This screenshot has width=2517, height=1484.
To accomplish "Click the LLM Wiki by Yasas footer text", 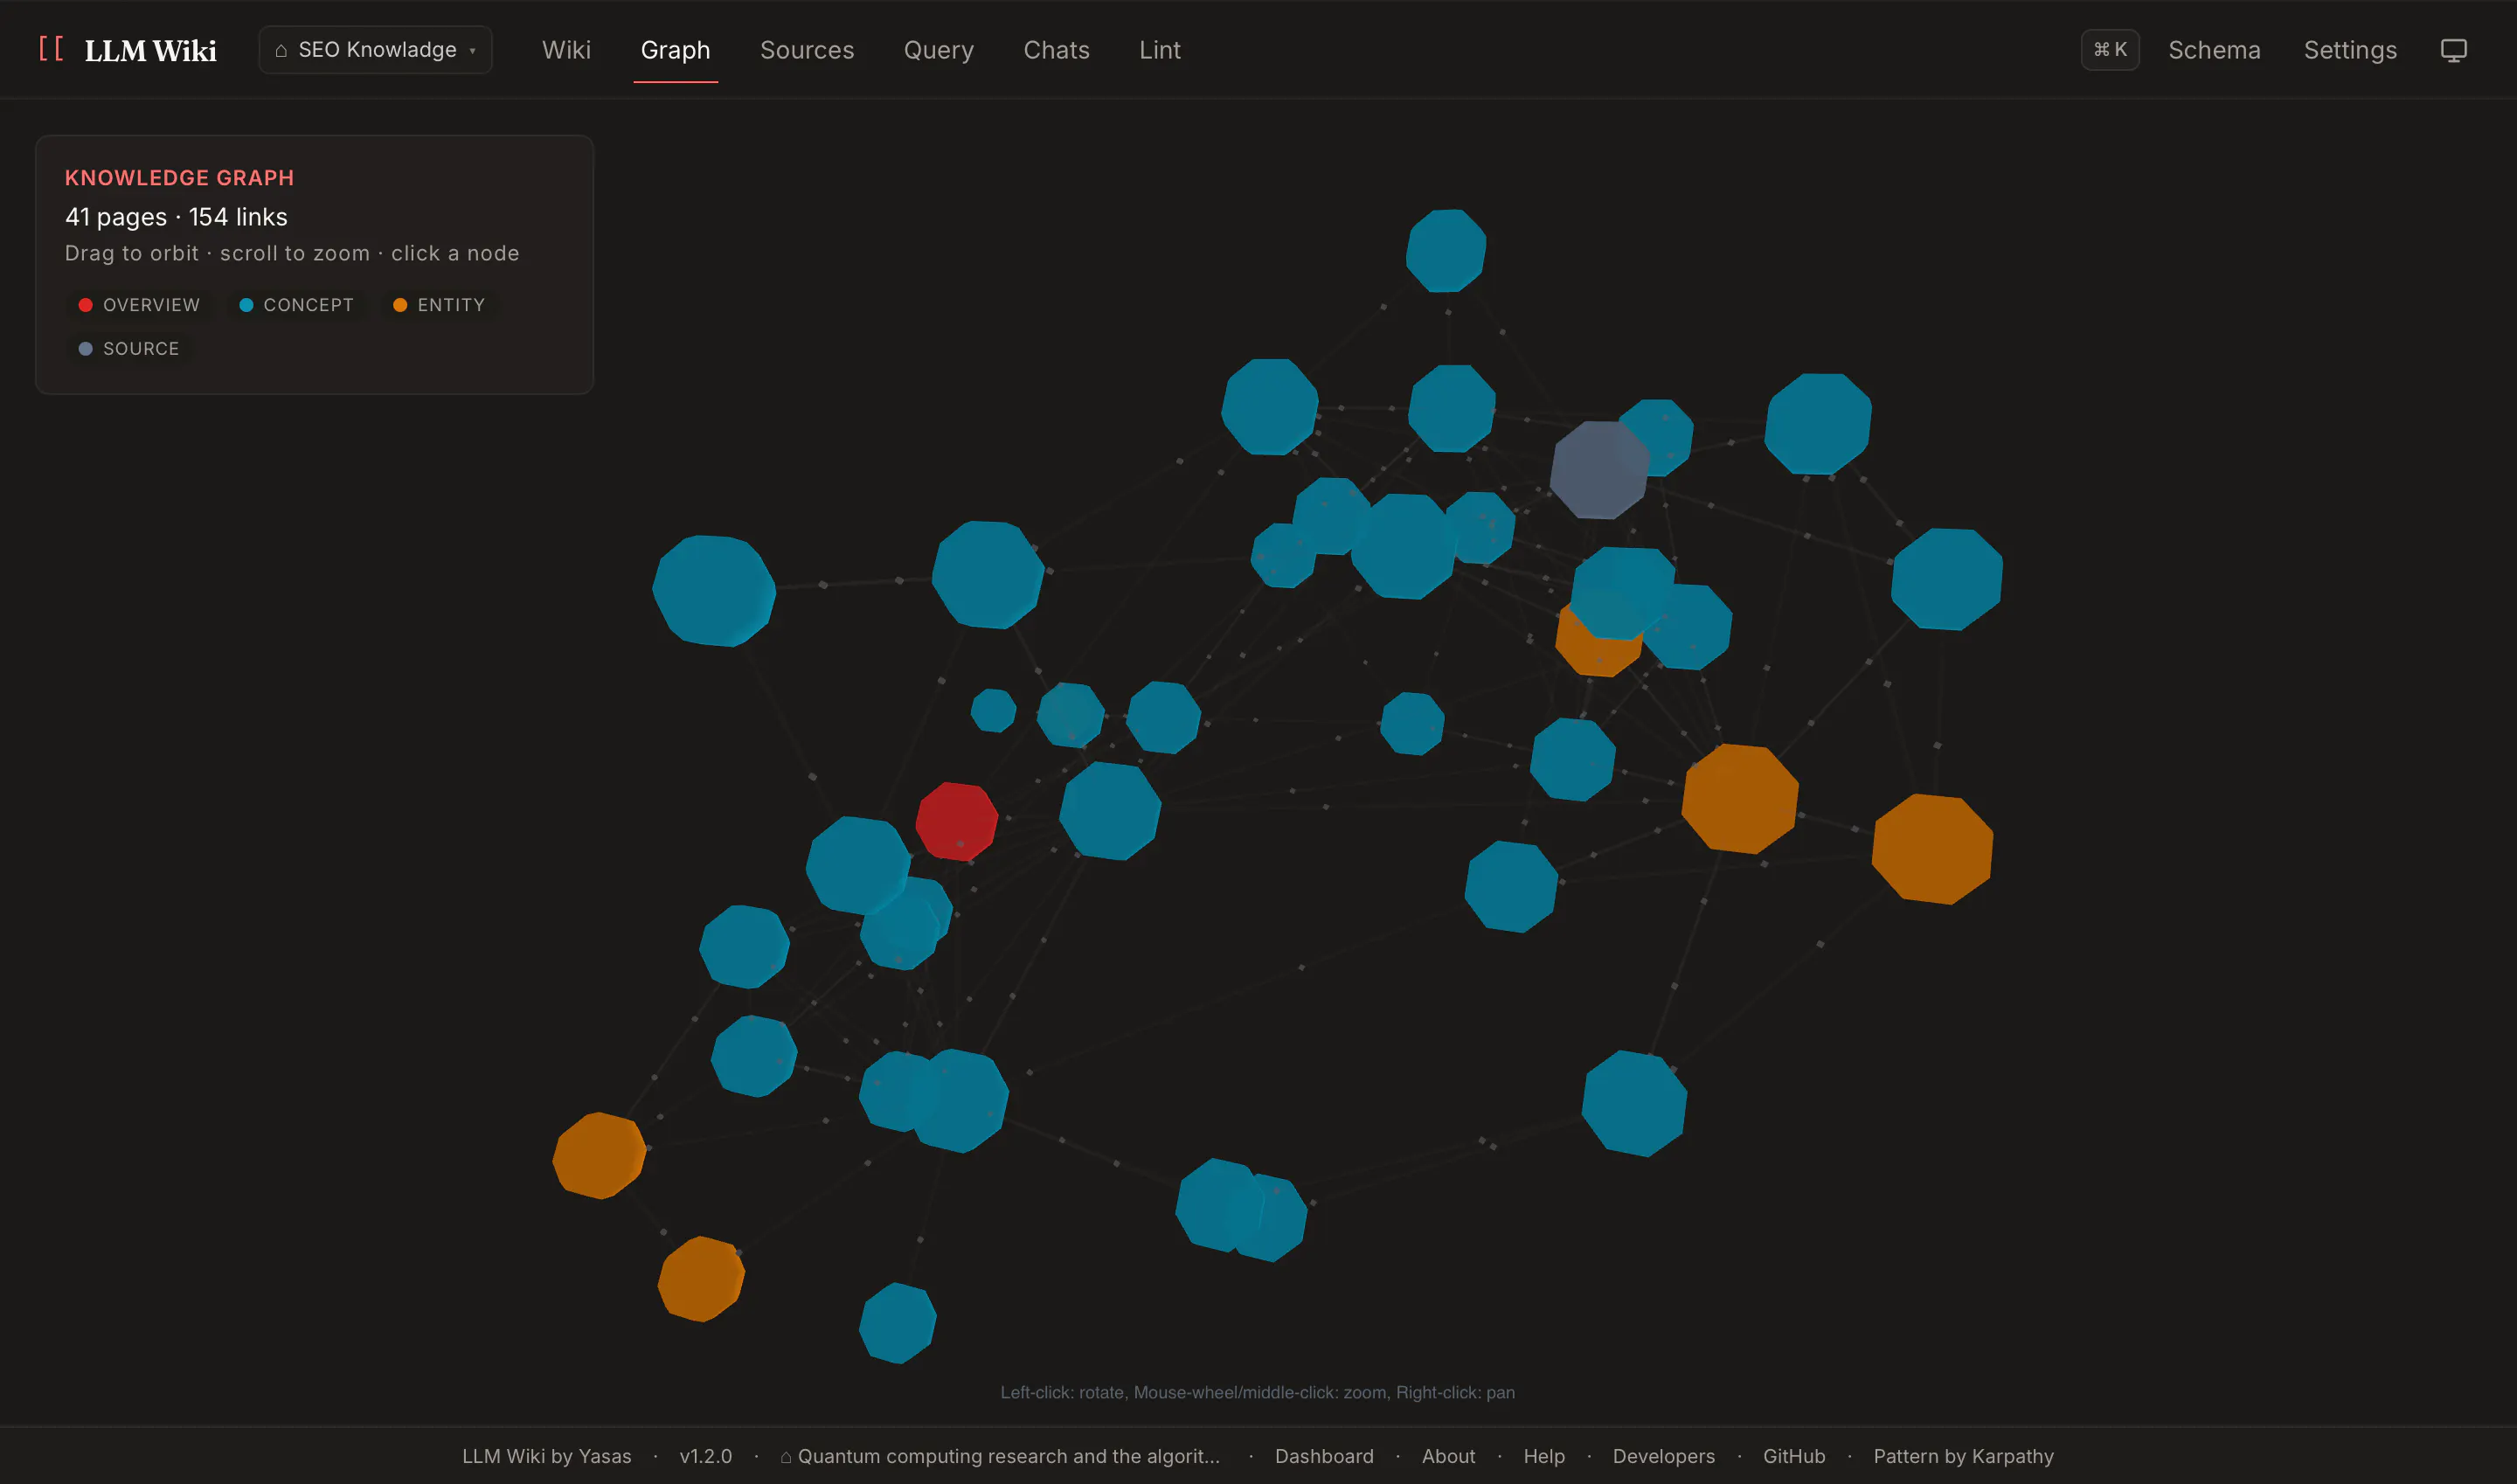I will [547, 1456].
